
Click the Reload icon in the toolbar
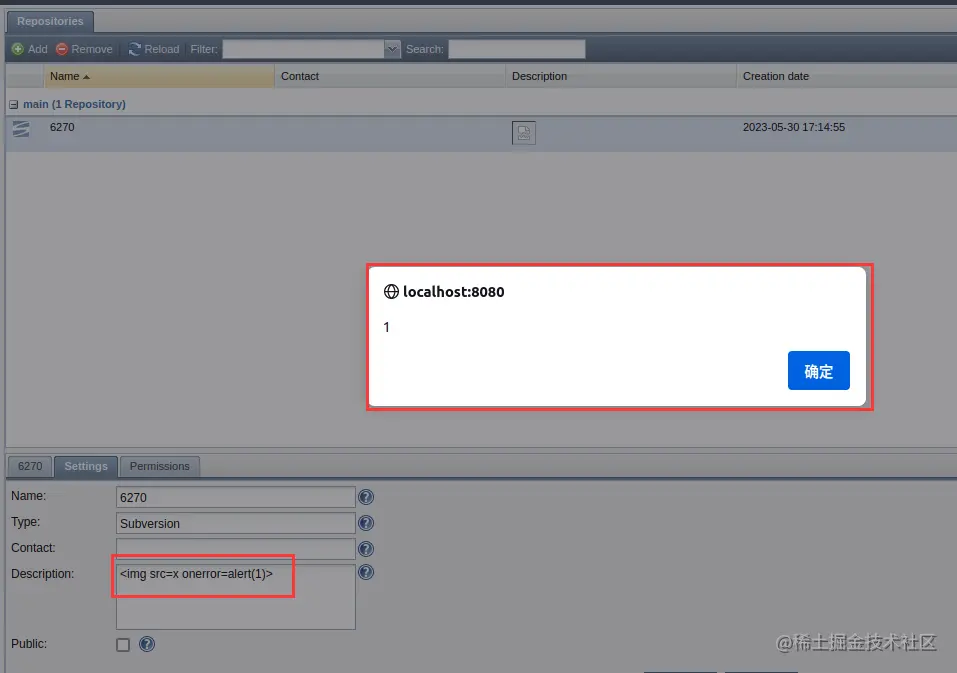click(x=133, y=48)
